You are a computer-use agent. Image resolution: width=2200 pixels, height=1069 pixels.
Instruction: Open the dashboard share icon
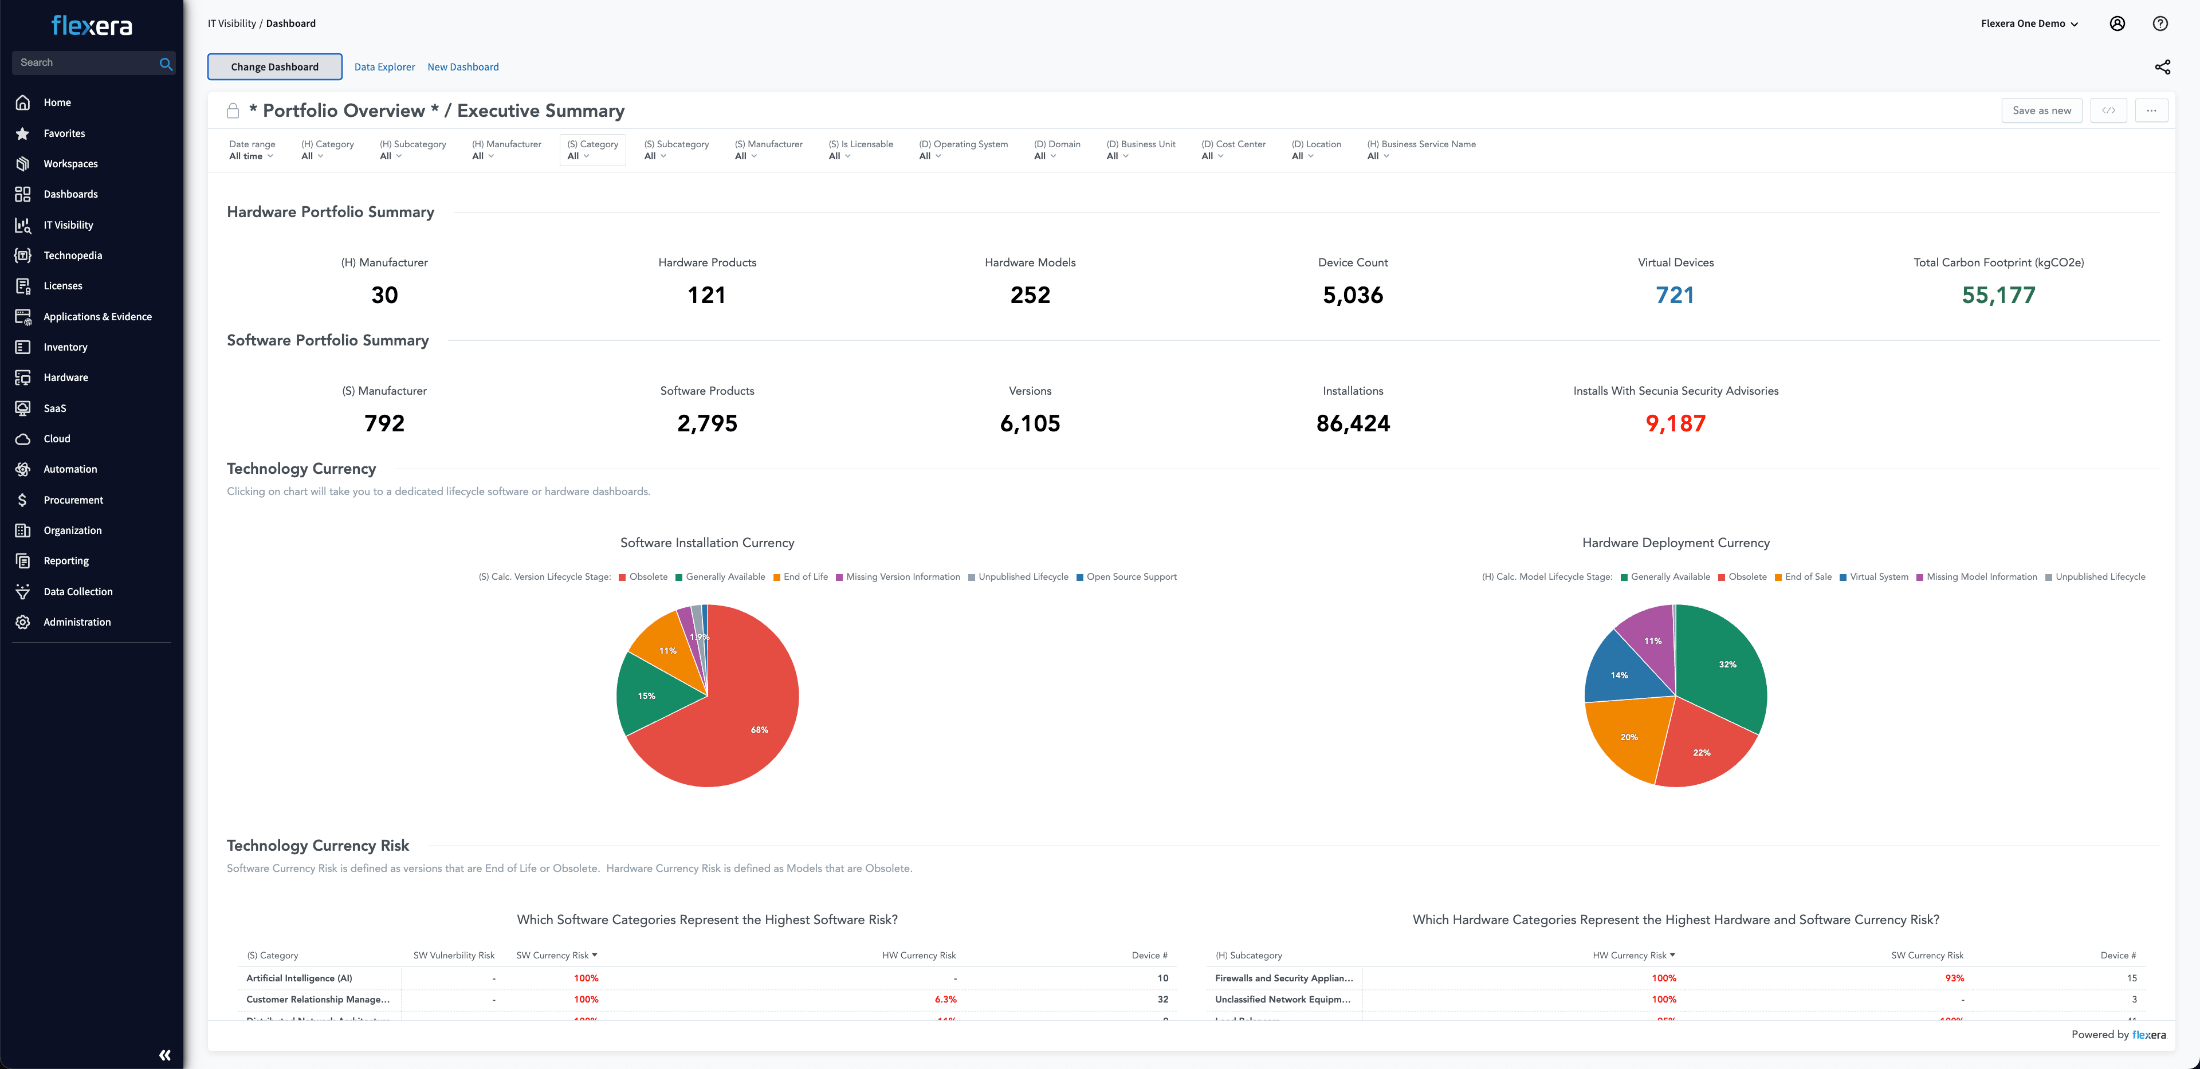(x=2163, y=67)
